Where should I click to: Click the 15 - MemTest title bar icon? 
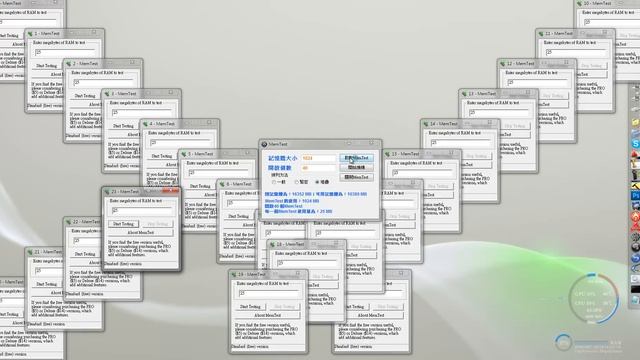388,154
